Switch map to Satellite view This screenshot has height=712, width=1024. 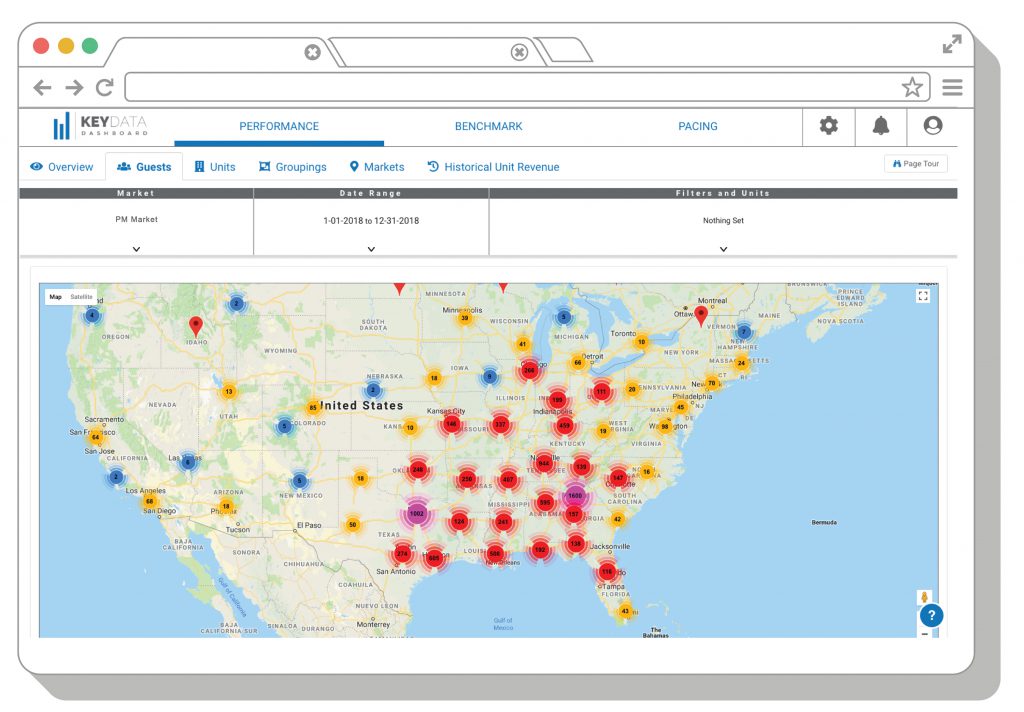[82, 297]
